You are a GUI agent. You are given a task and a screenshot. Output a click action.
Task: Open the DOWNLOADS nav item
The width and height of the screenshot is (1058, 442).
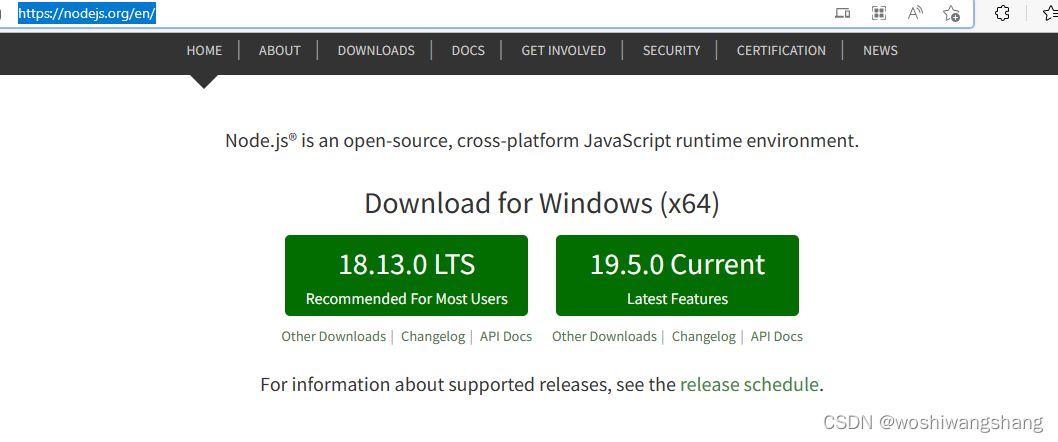[x=376, y=51]
